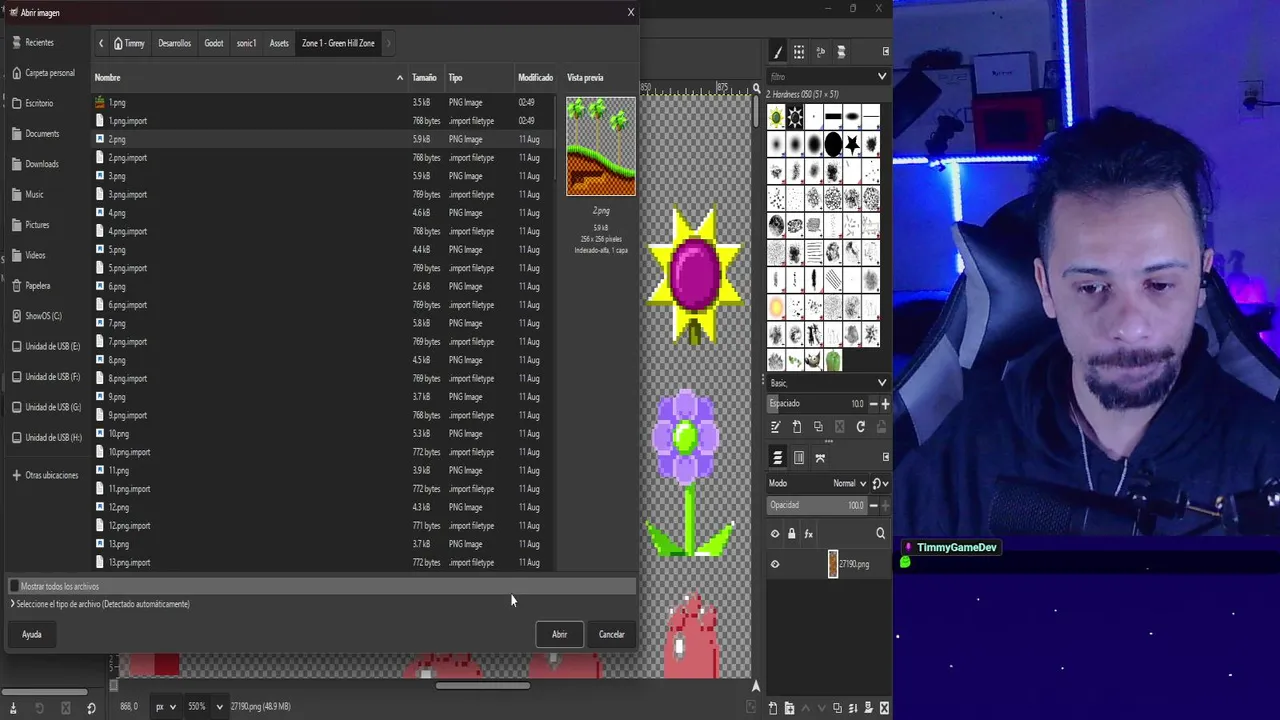This screenshot has width=1280, height=720.
Task: Sort file list by Modificado column
Action: [x=535, y=78]
